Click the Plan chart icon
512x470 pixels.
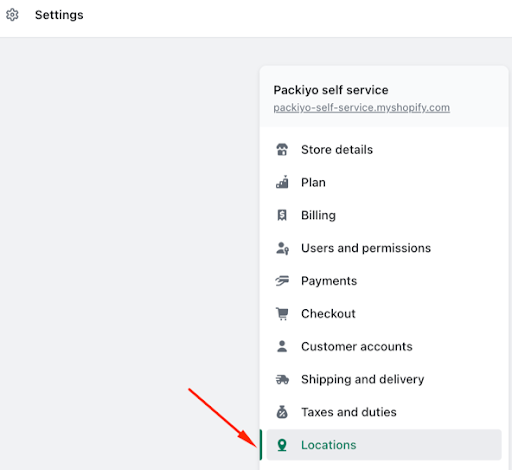point(282,182)
